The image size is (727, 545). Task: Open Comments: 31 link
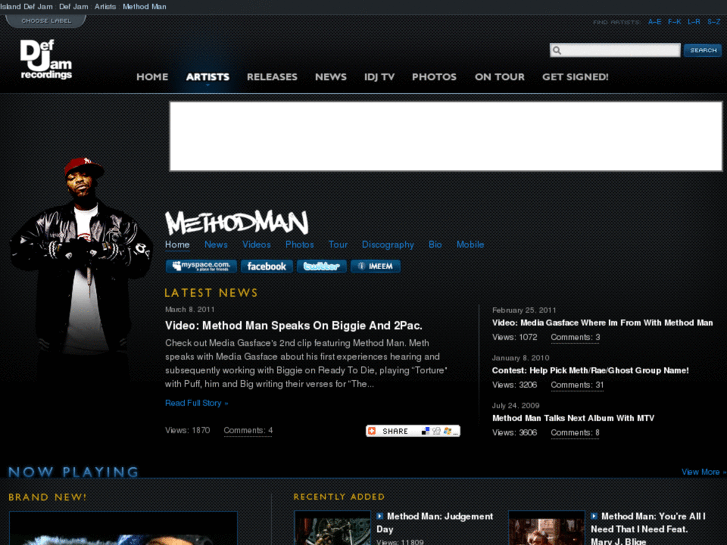click(x=577, y=385)
